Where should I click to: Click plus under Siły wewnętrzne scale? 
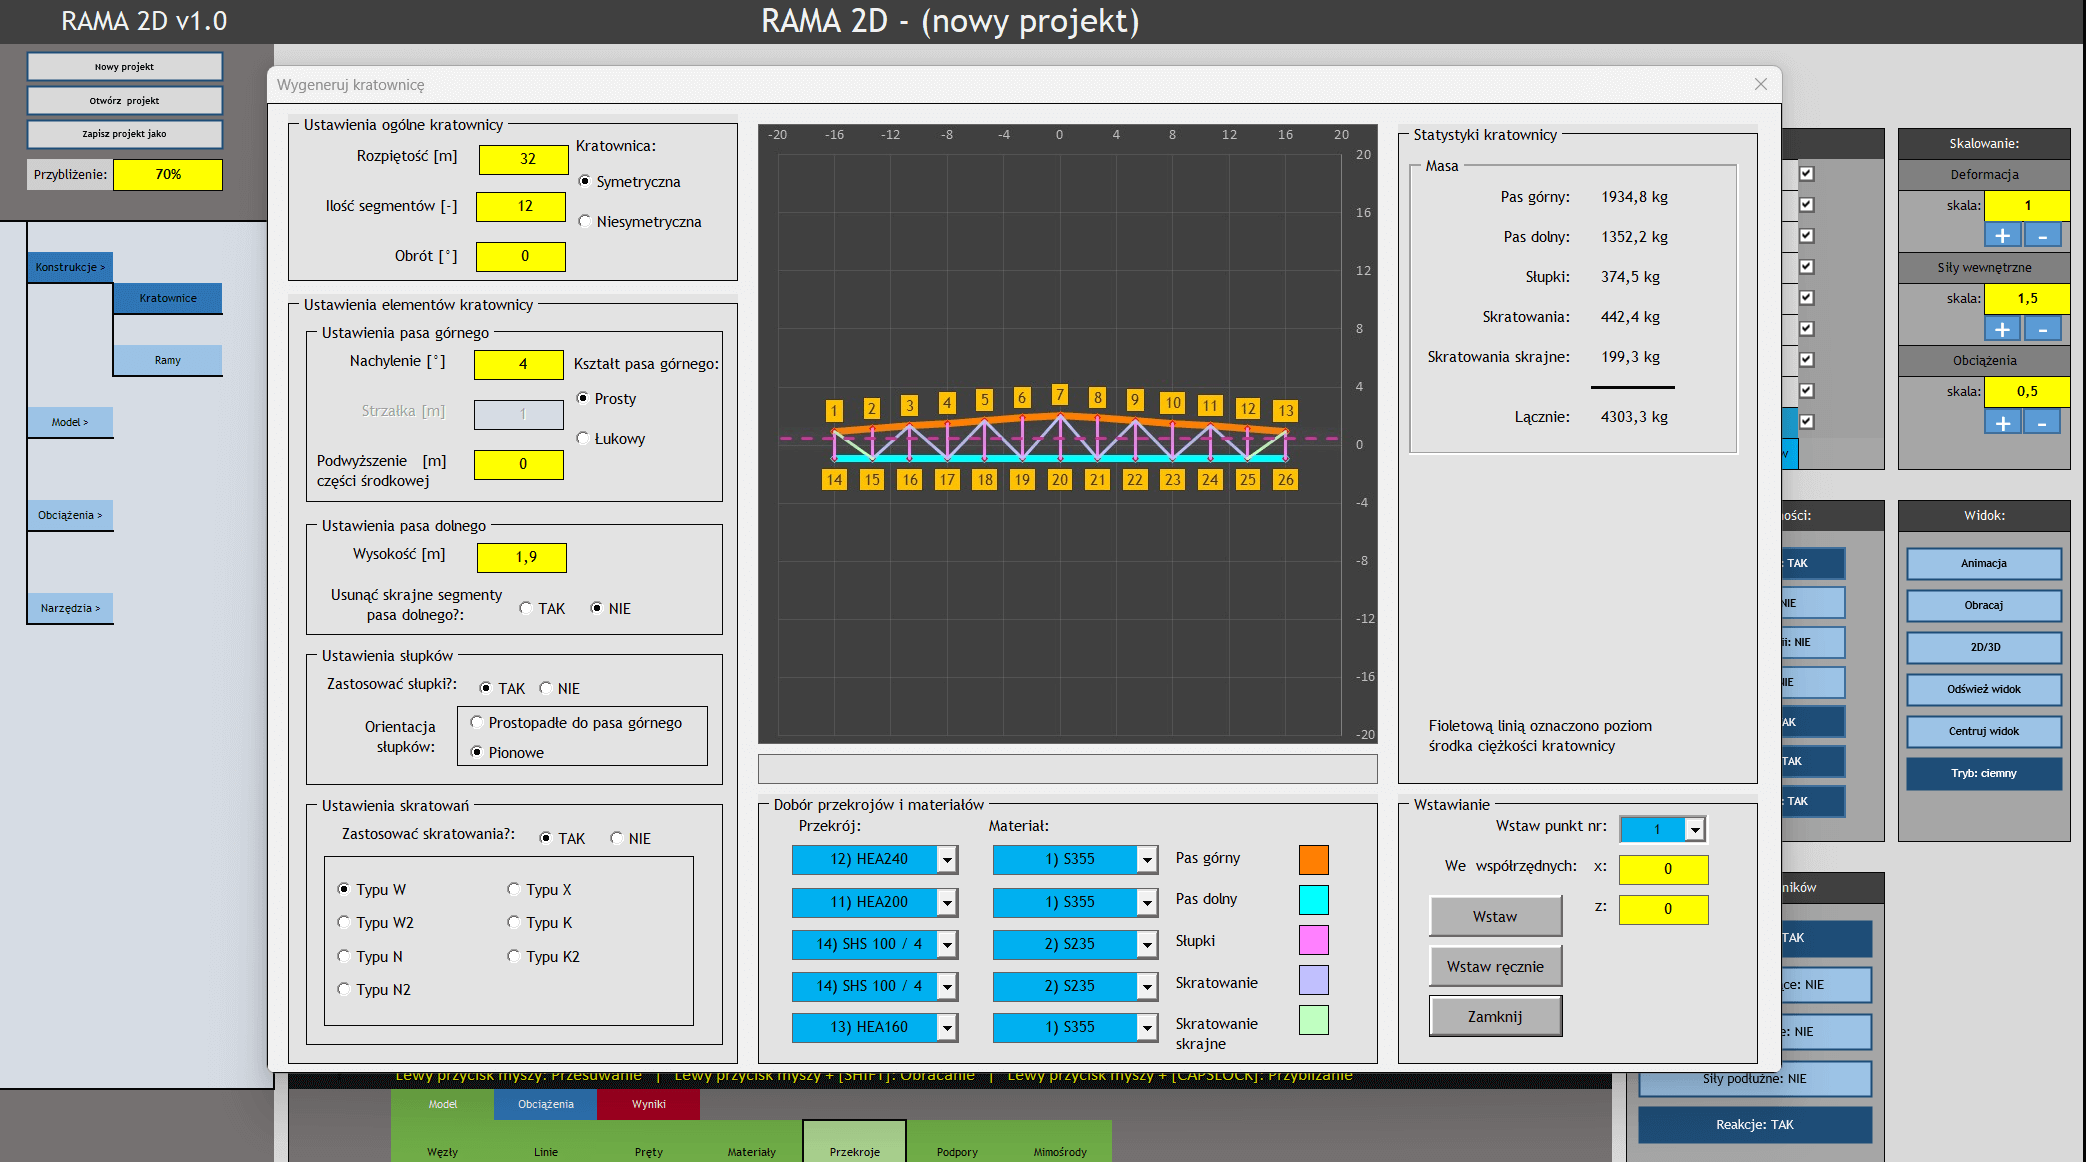(x=2002, y=329)
